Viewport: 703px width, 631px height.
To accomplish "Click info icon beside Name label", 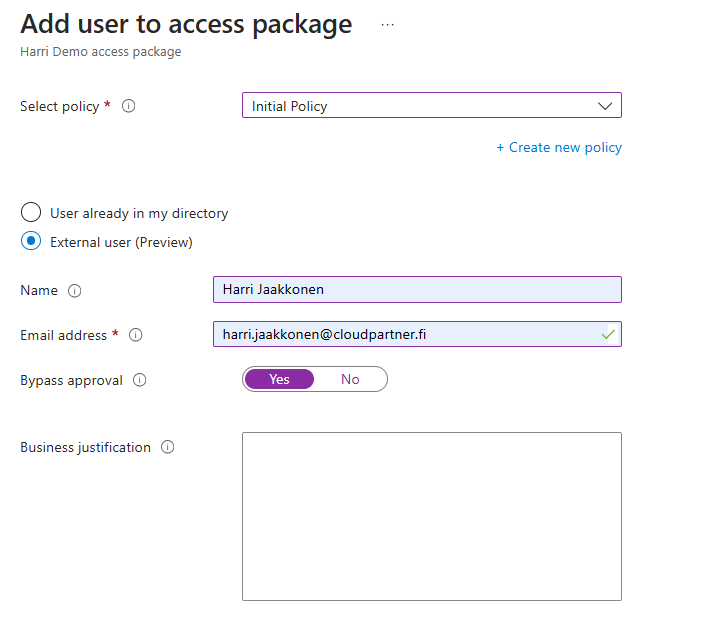I will tap(75, 291).
